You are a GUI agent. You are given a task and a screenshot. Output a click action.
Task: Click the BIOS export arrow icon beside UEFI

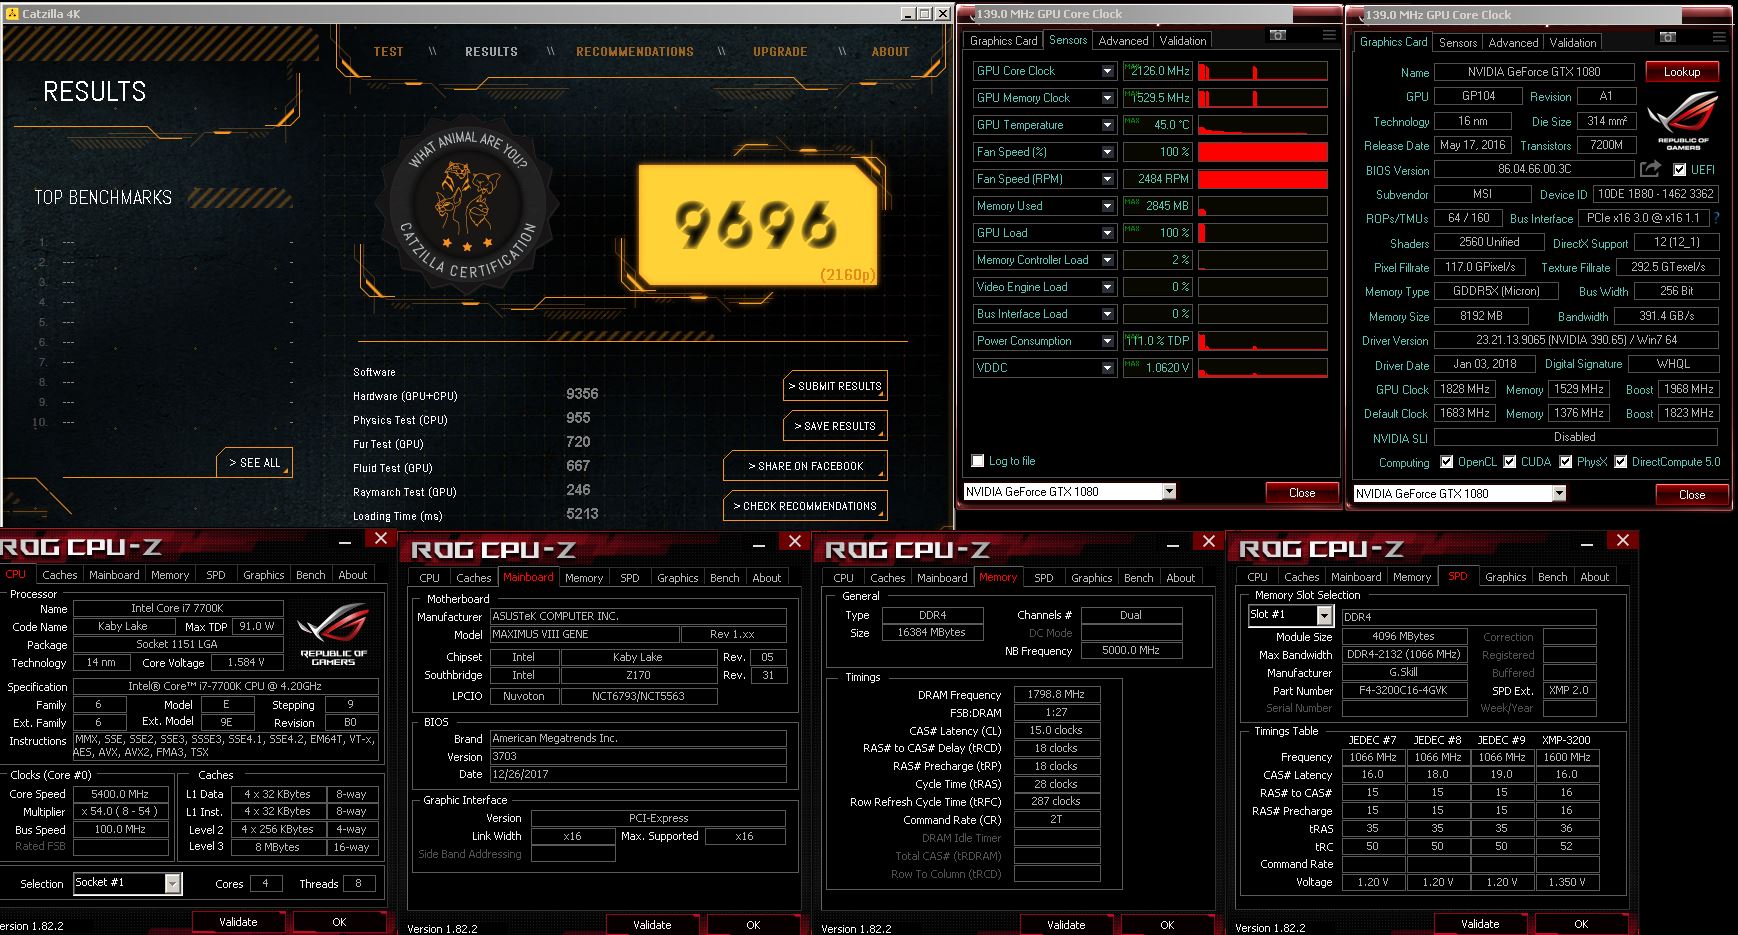[1650, 169]
